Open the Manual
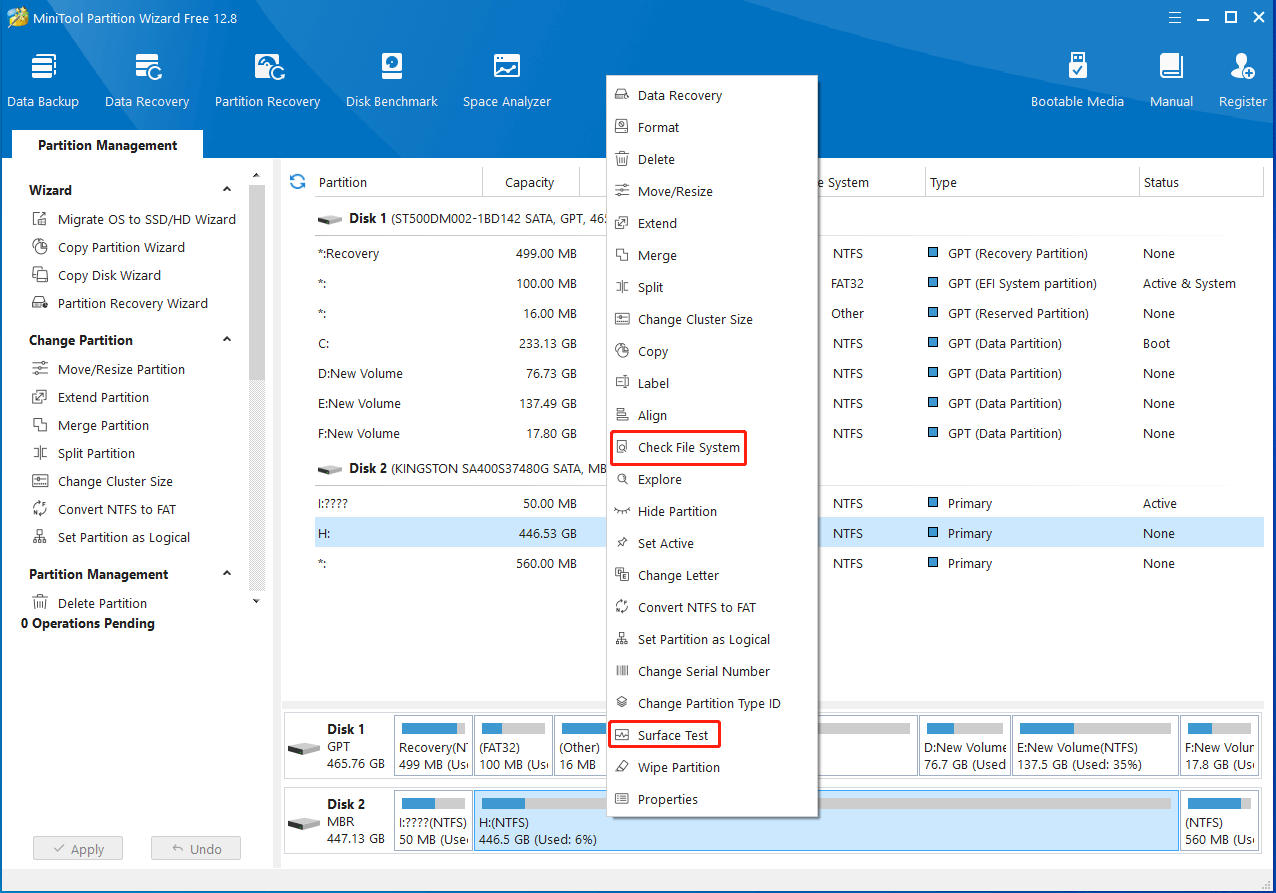1276x893 pixels. pyautogui.click(x=1171, y=80)
